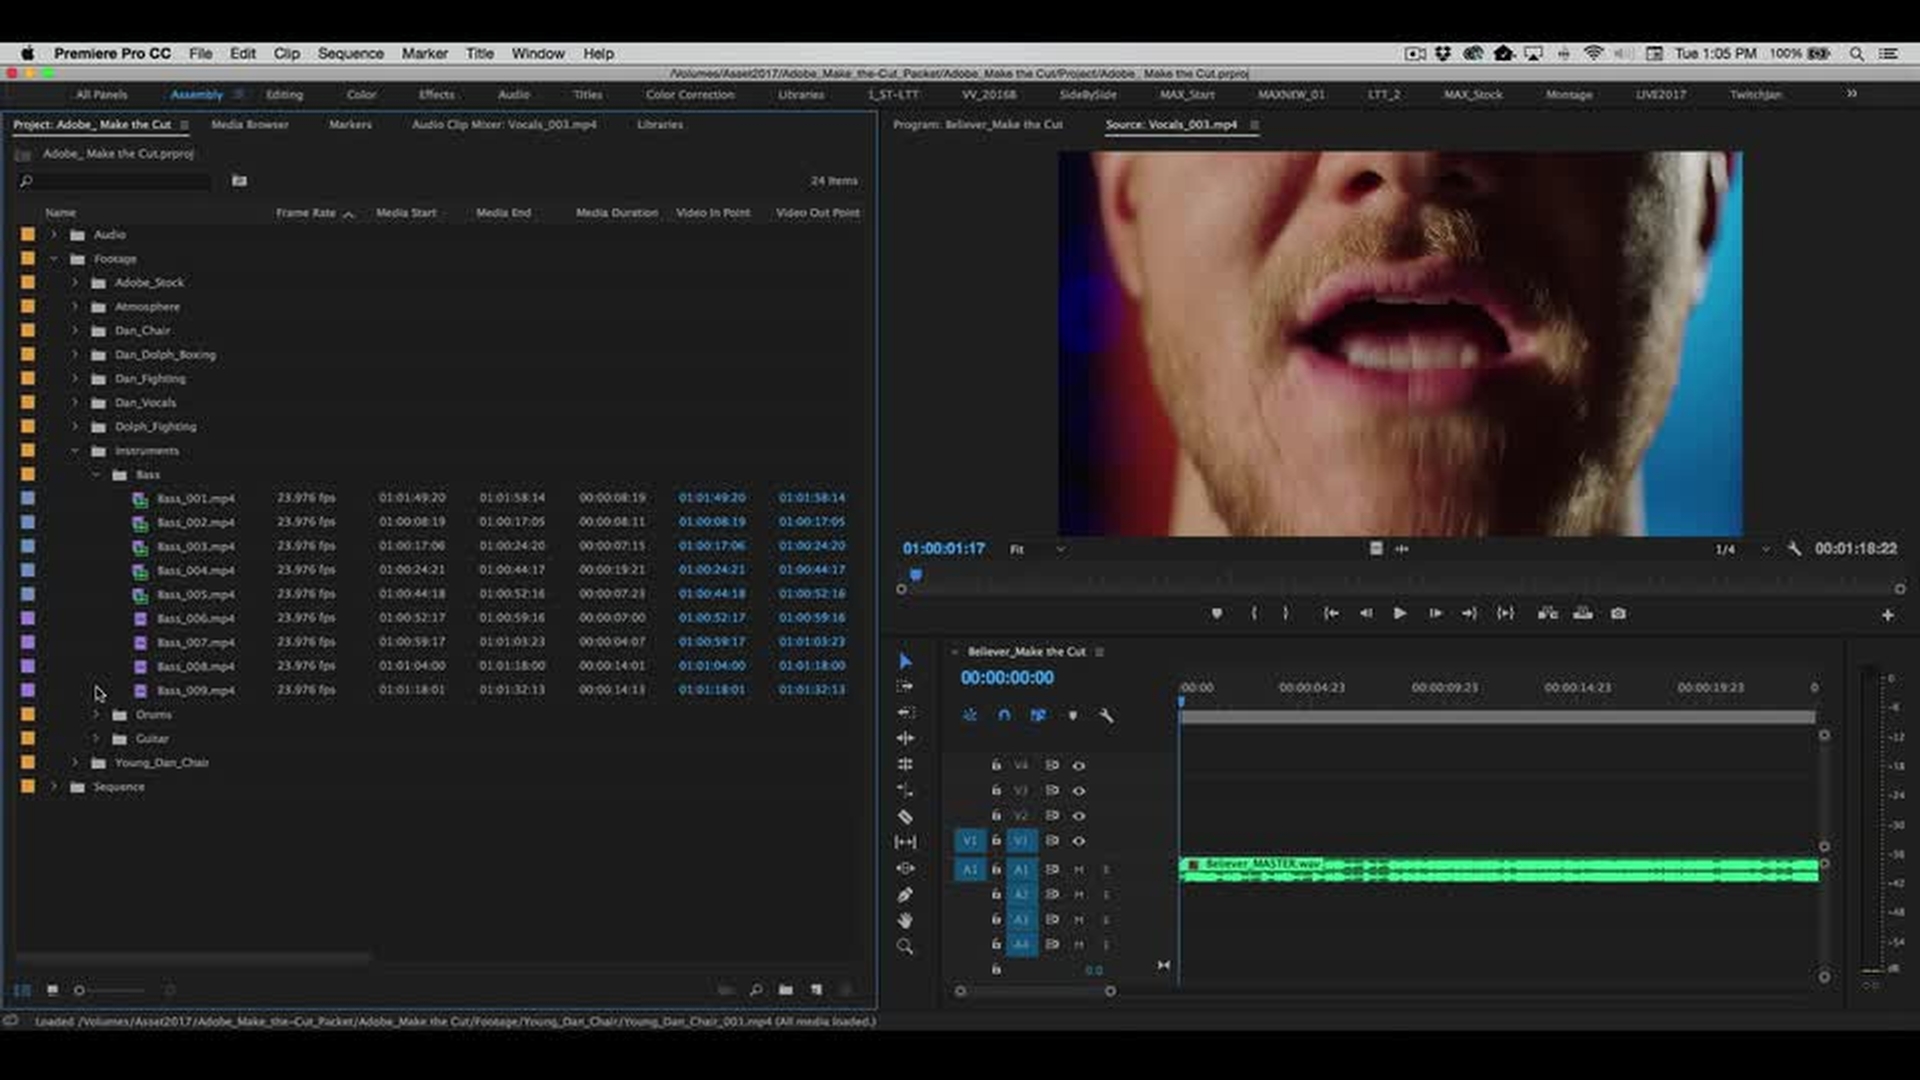Expand the Dan_Vocals bin

(75, 403)
